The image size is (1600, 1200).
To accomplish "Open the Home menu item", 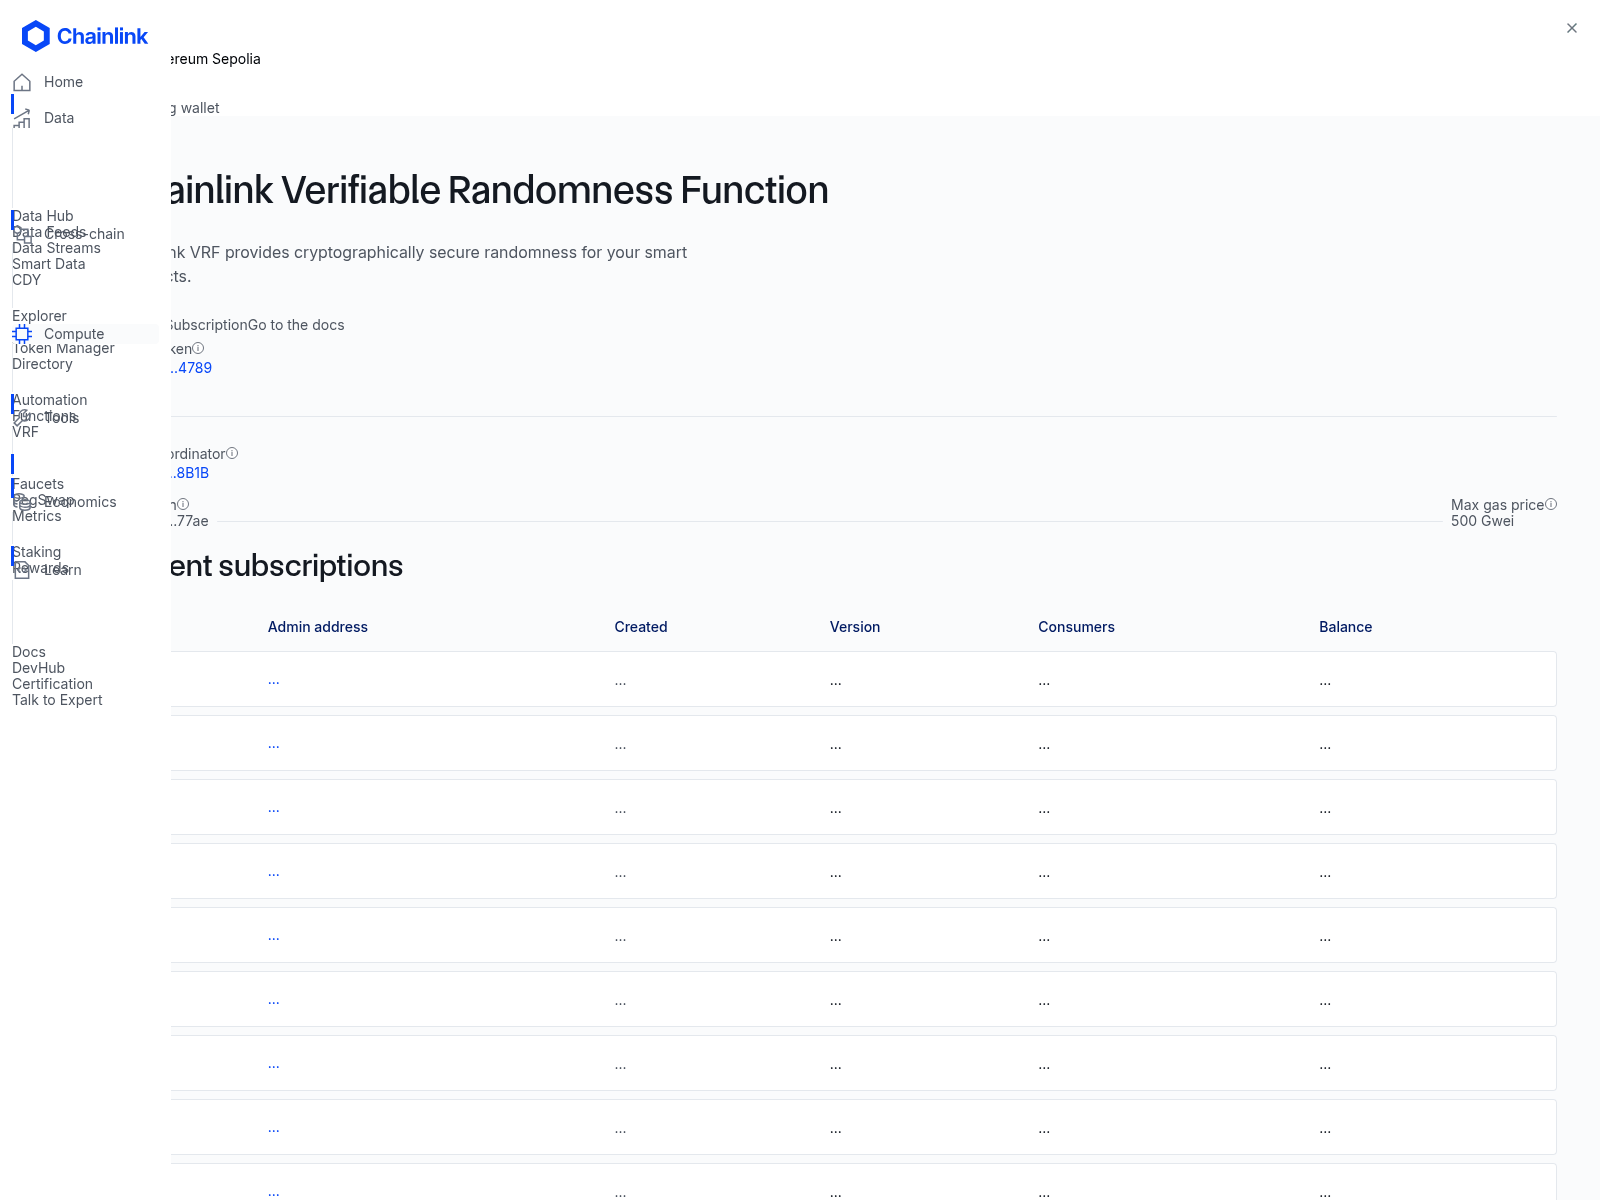I will (x=63, y=82).
